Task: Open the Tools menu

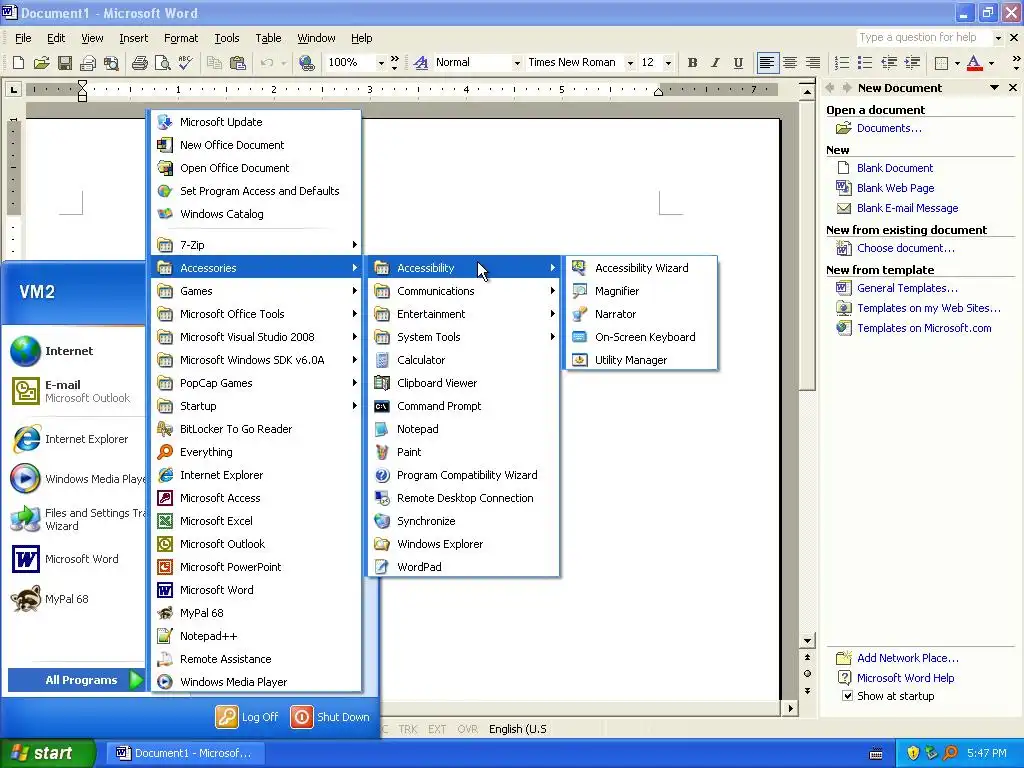Action: coord(227,38)
